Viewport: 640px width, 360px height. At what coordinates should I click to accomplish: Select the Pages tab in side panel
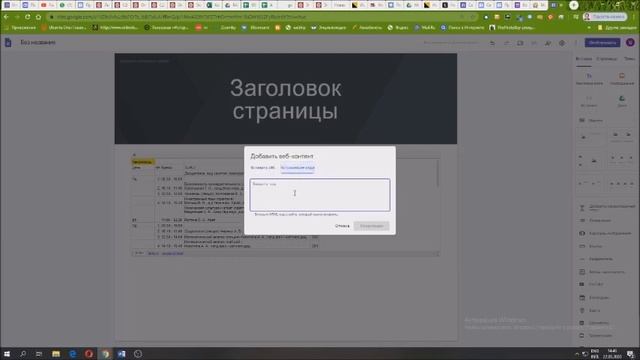tap(607, 59)
